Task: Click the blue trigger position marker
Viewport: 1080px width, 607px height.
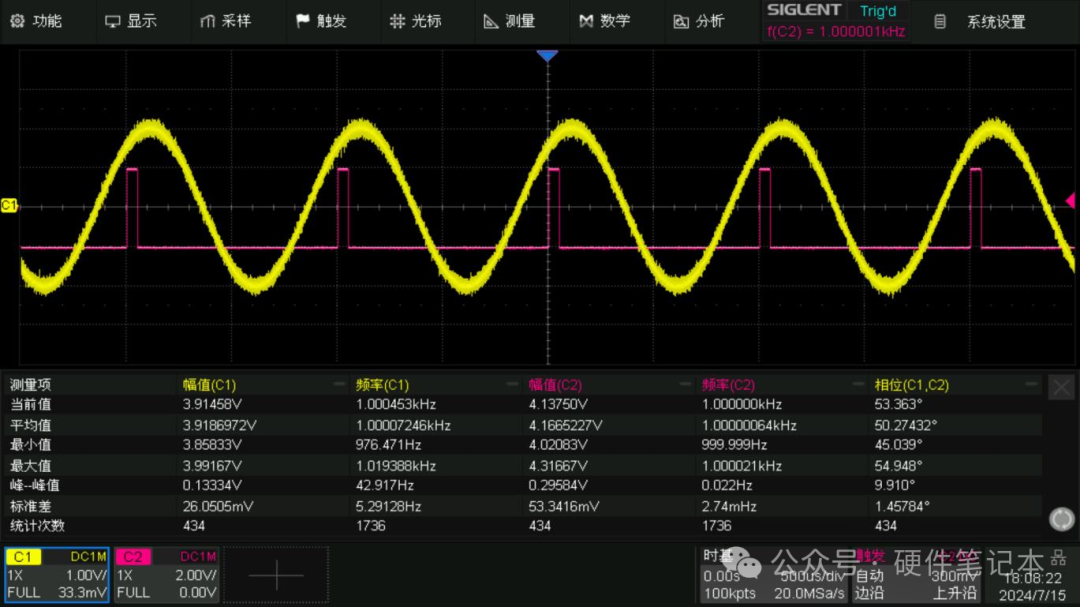Action: 547,56
